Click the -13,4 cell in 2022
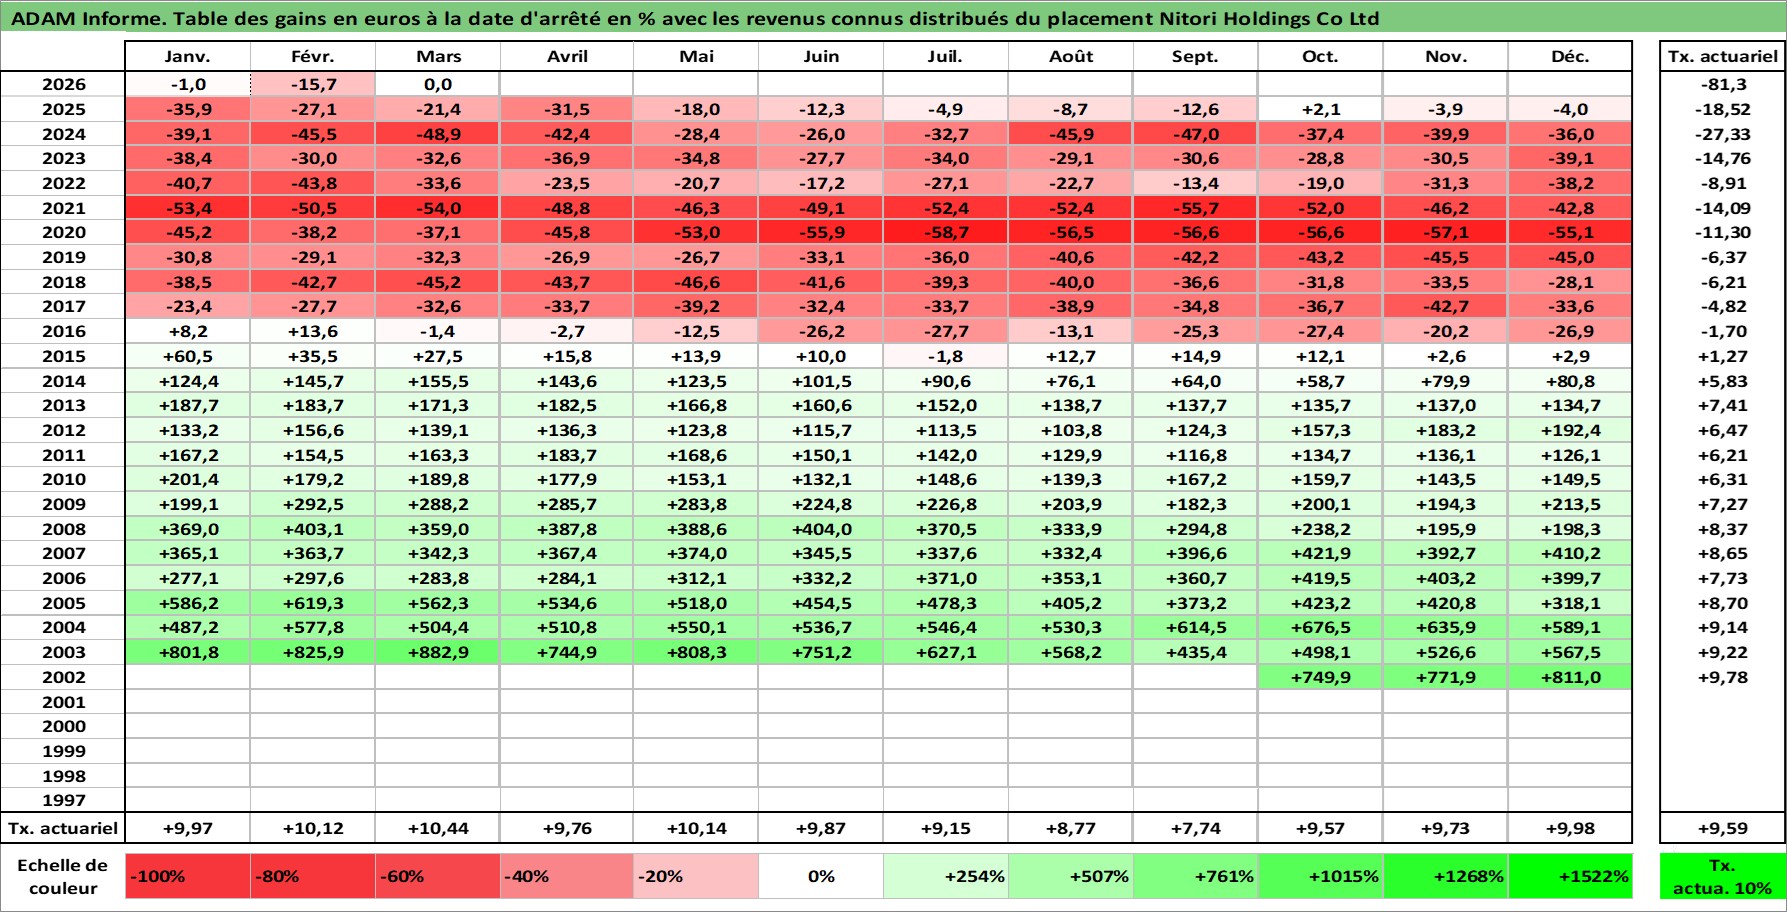 (1196, 184)
